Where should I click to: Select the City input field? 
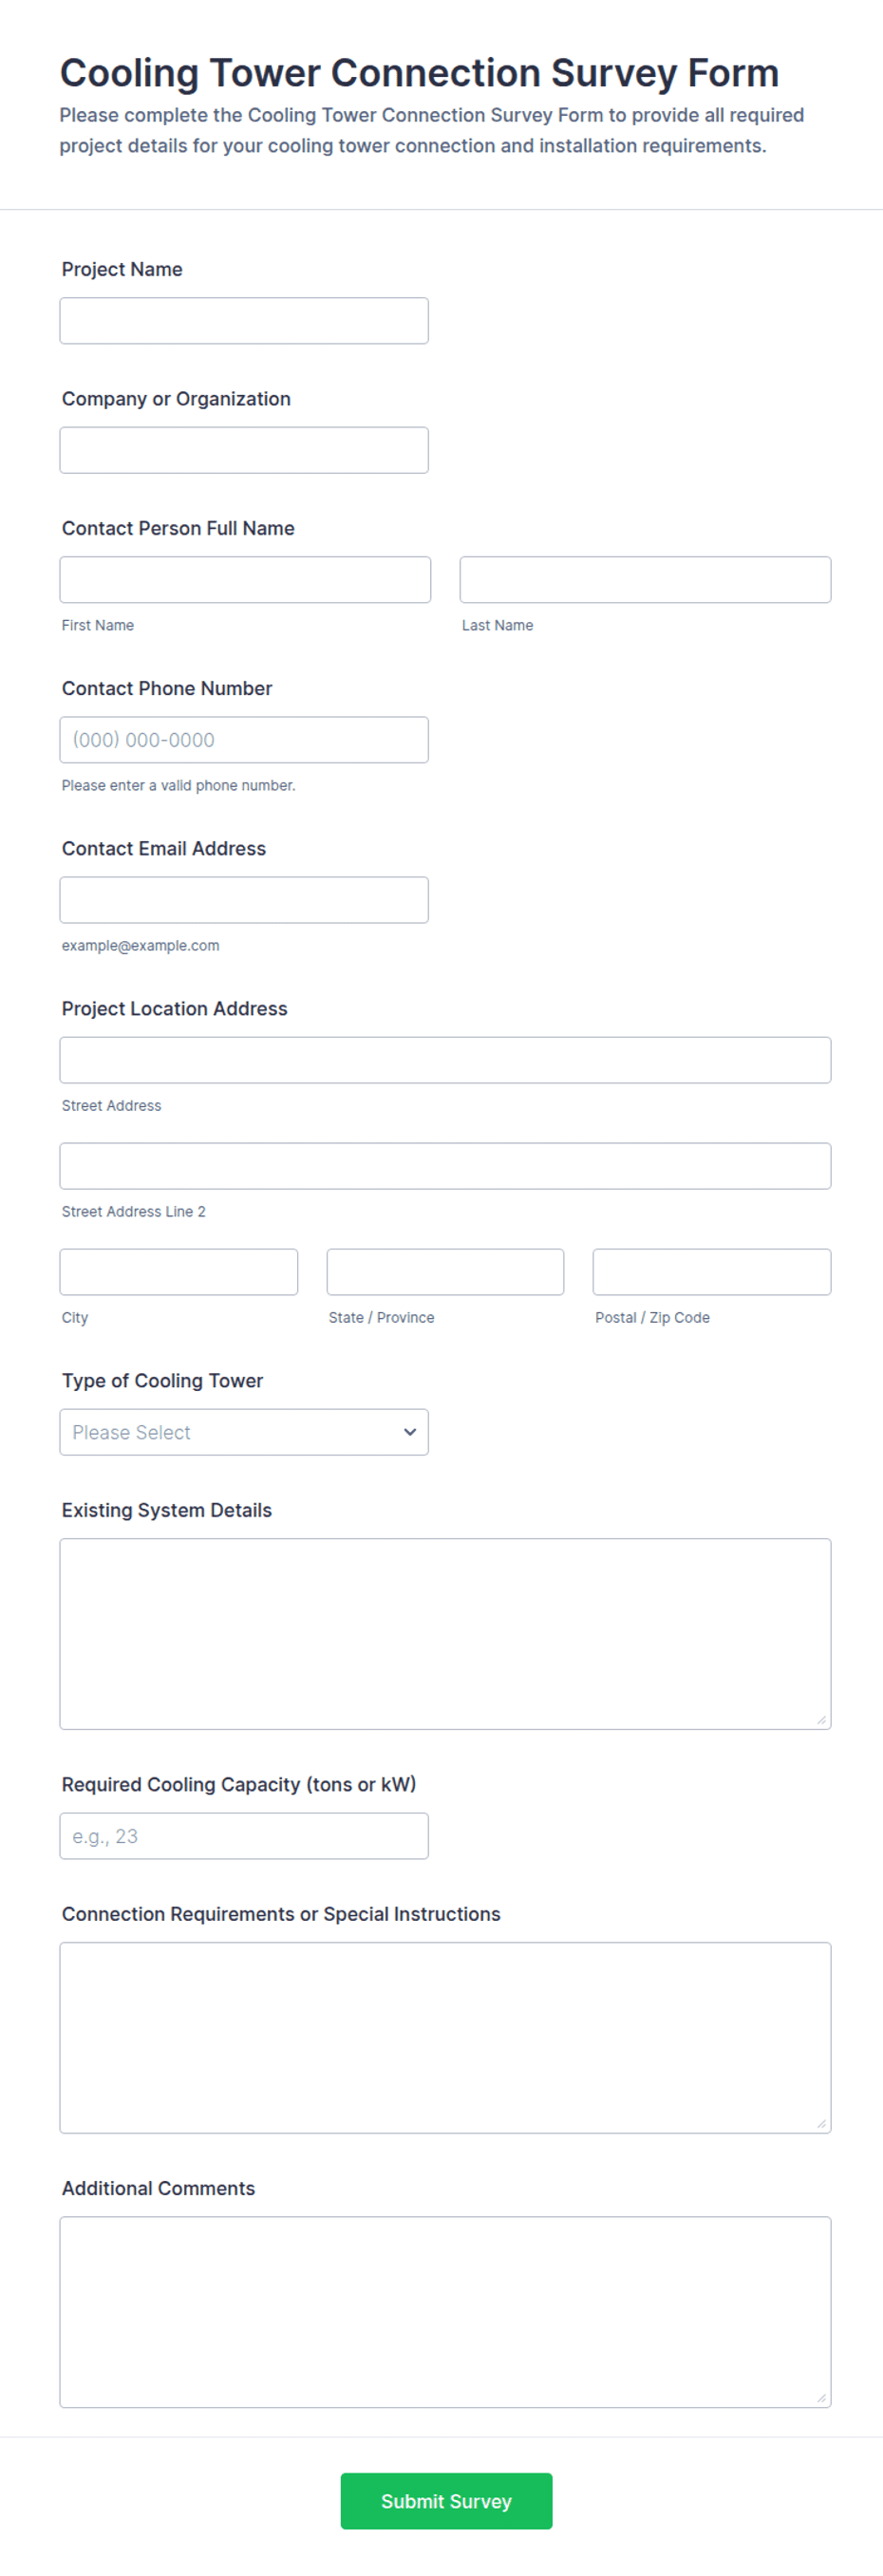coord(179,1272)
